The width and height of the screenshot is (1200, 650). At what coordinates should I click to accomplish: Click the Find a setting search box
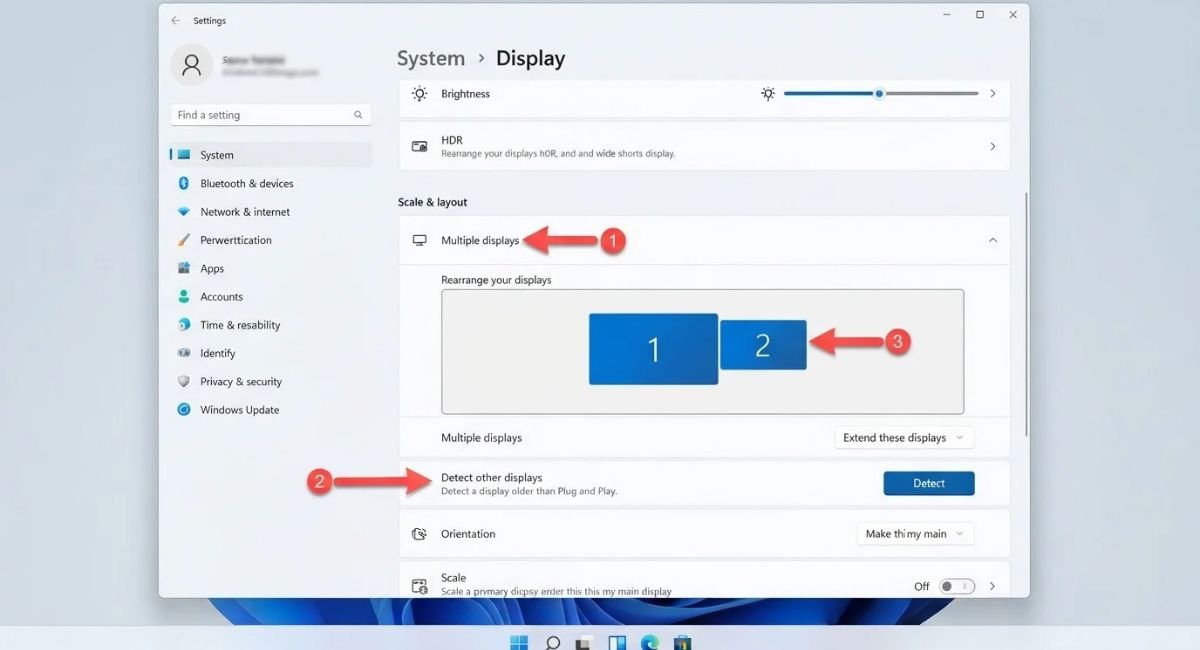pos(270,115)
